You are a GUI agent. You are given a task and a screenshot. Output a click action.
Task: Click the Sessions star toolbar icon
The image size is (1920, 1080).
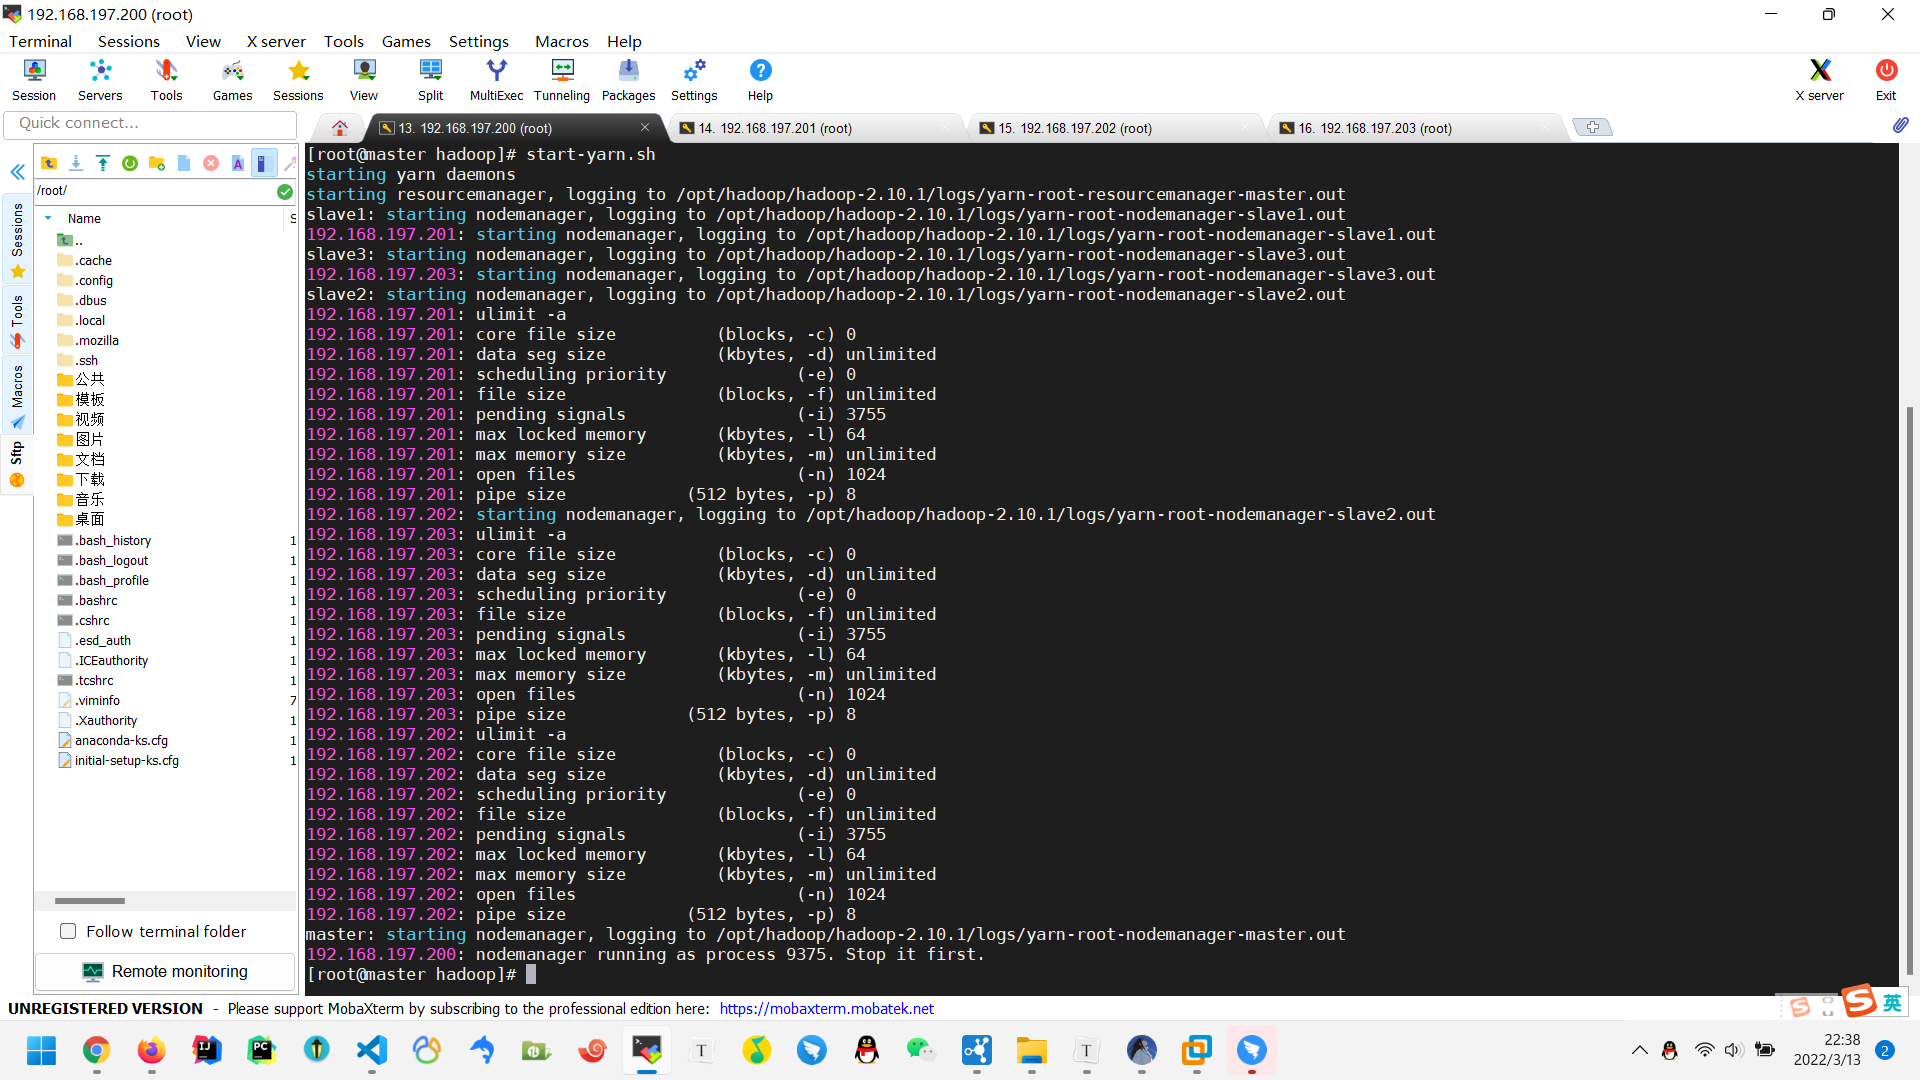tap(298, 80)
